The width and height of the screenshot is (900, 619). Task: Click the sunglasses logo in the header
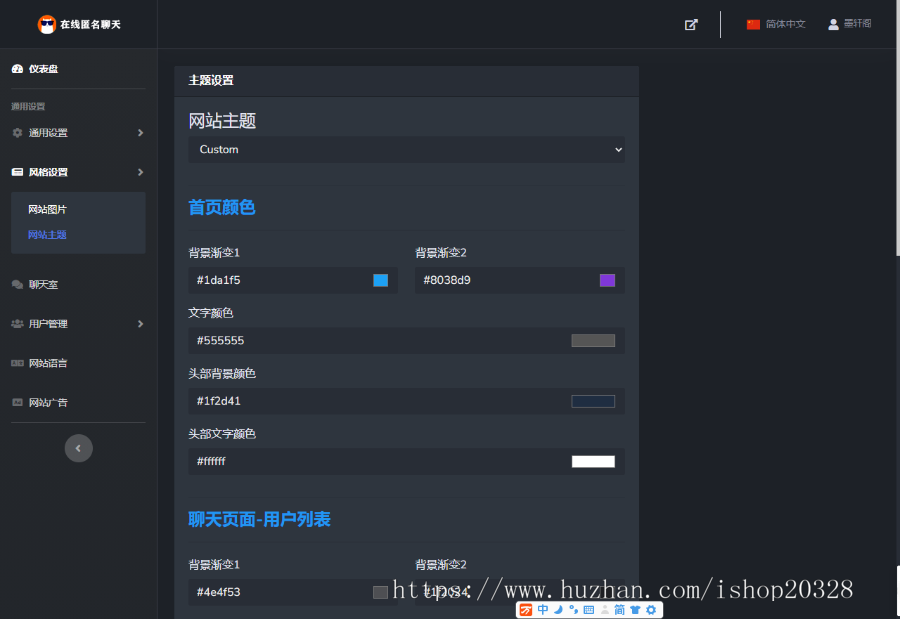(46, 24)
